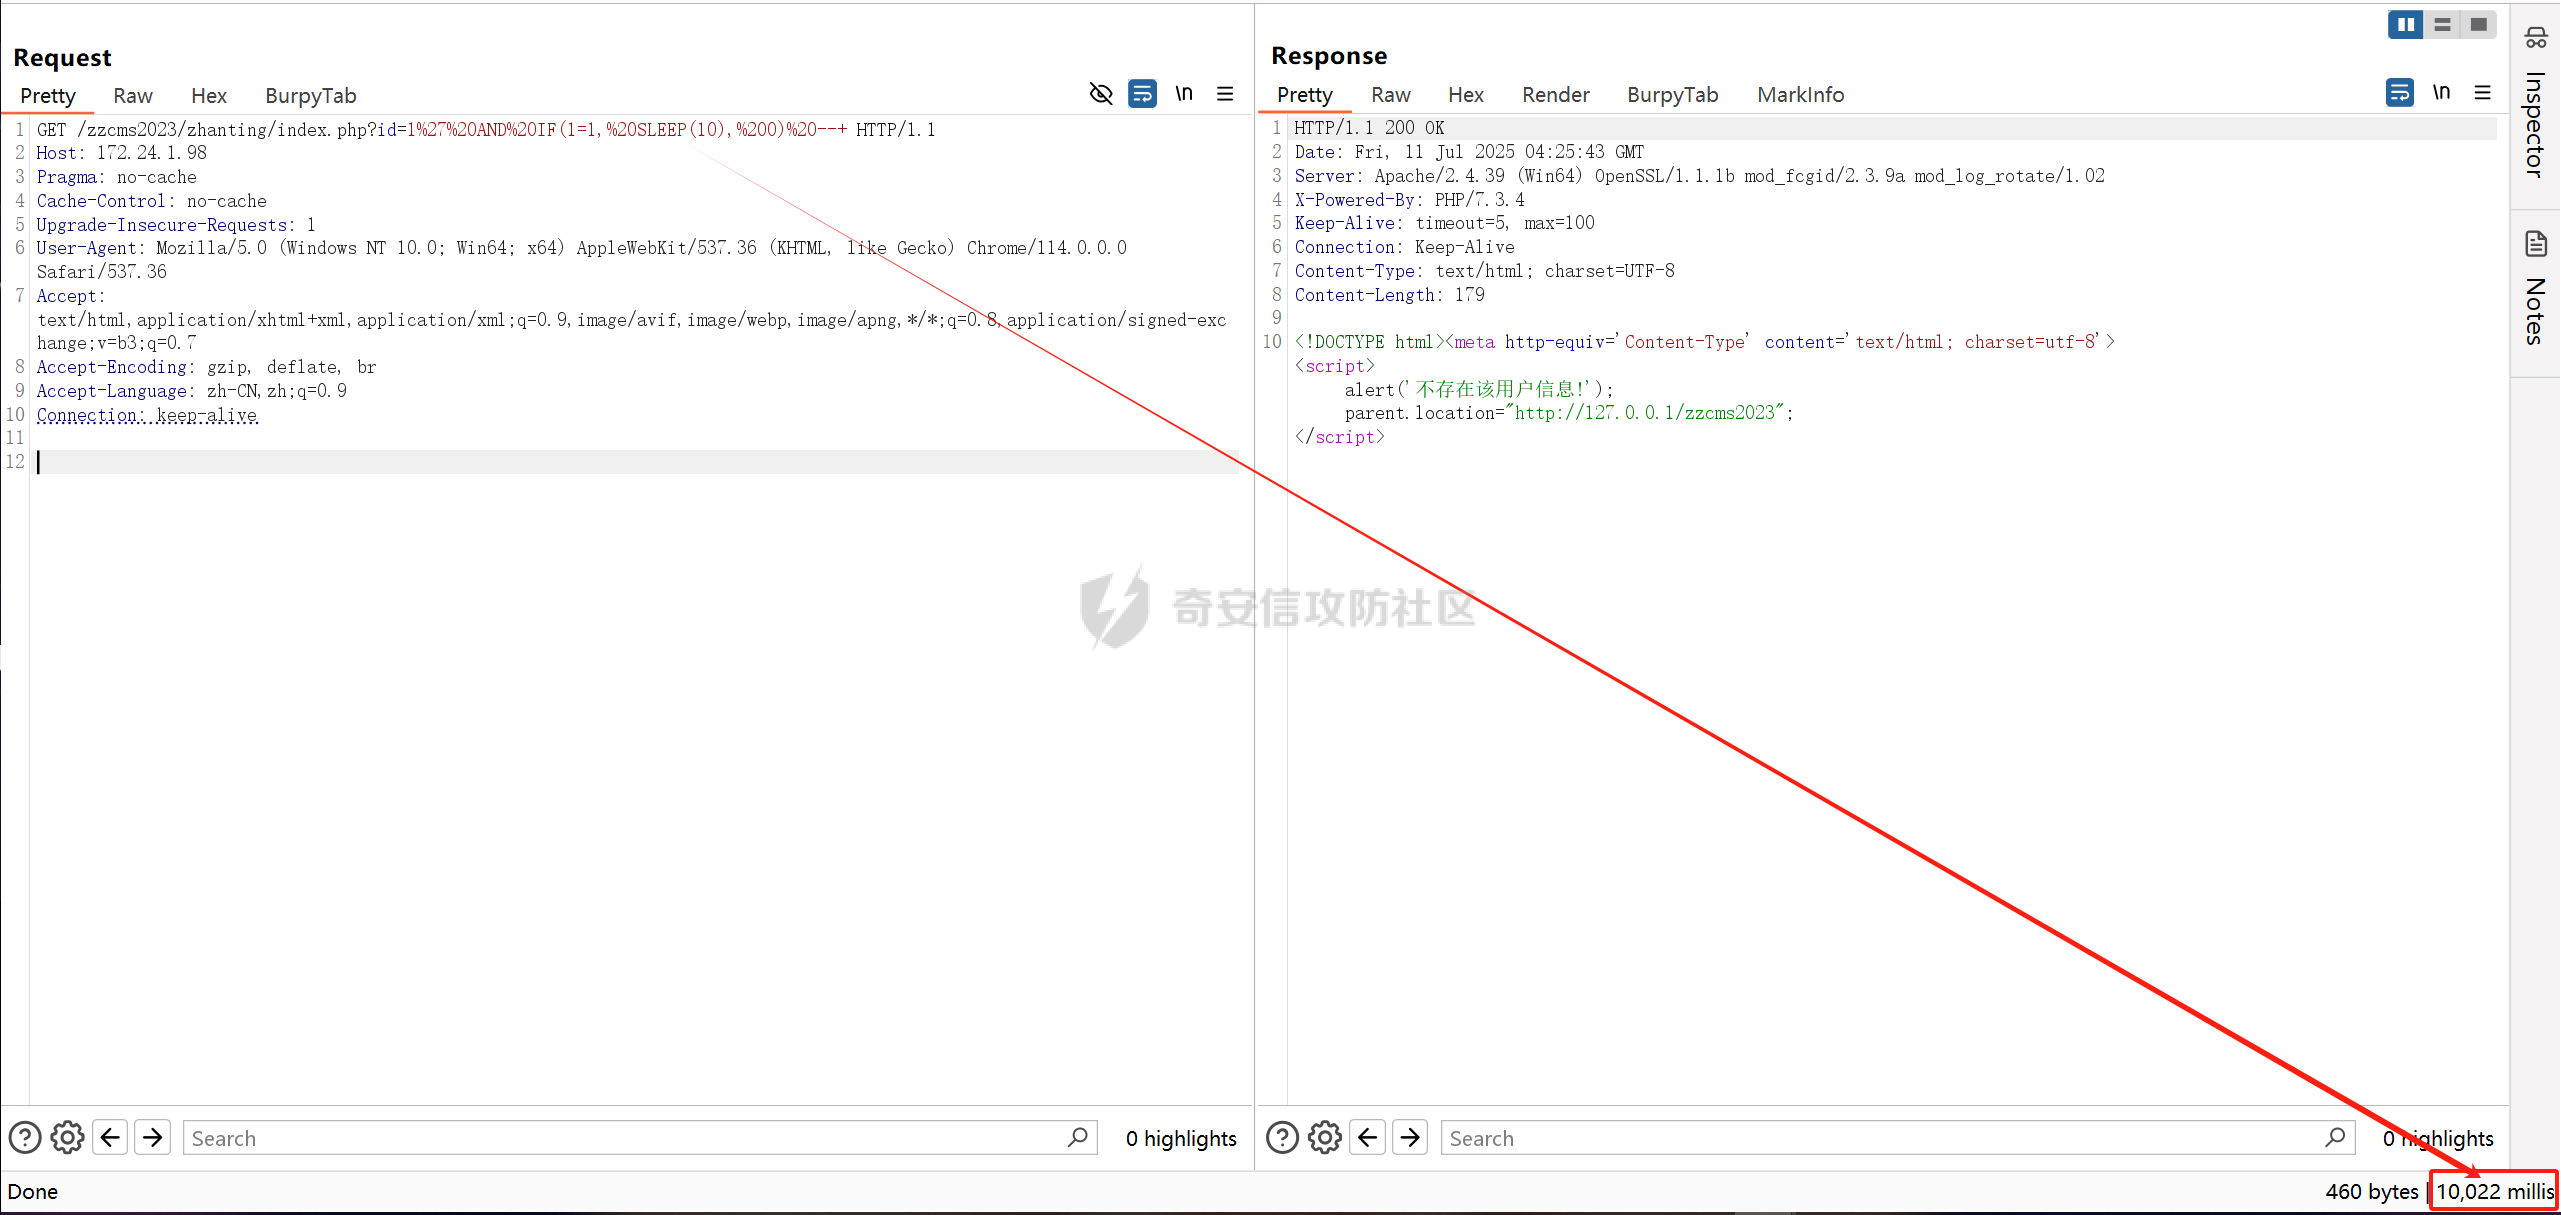The width and height of the screenshot is (2561, 1215).
Task: Toggle show newline characters in Request panel
Action: (1184, 94)
